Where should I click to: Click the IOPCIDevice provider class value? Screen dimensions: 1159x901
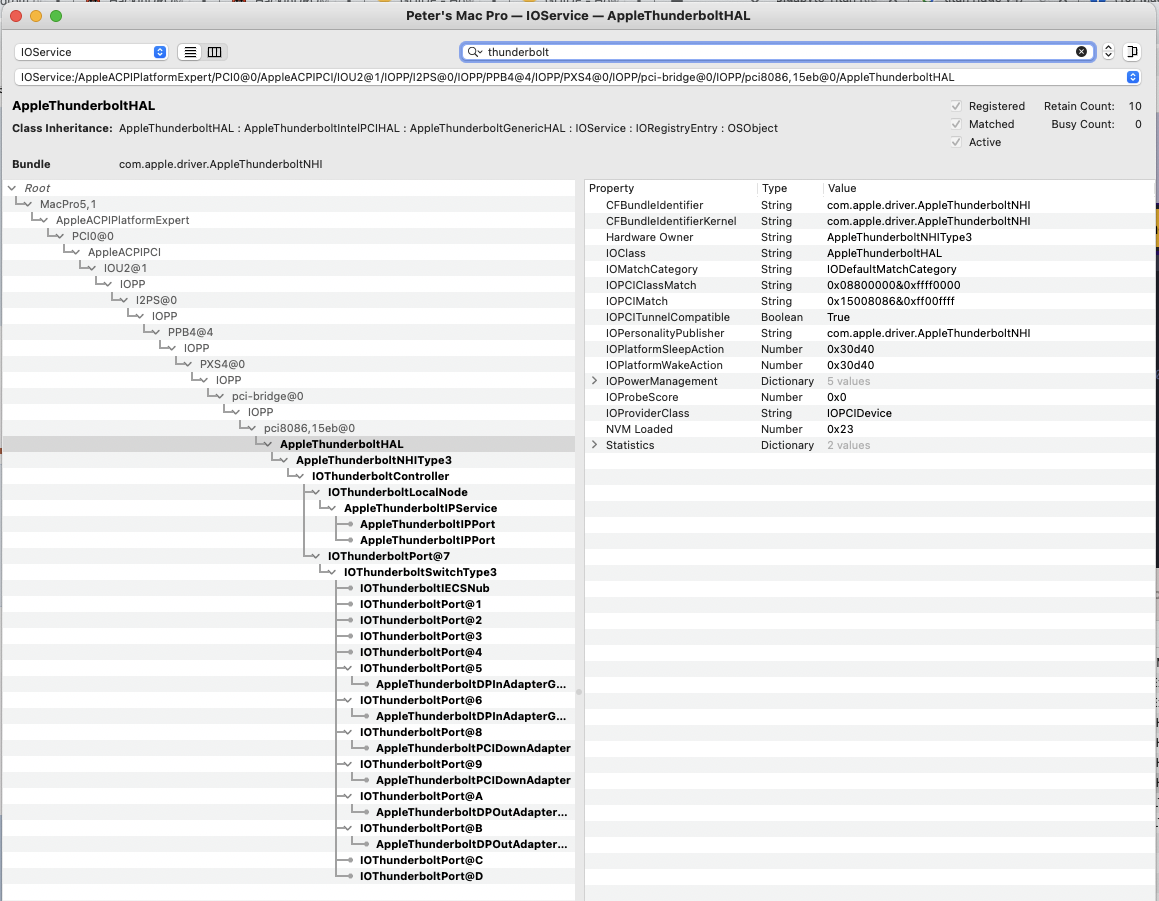[x=859, y=413]
